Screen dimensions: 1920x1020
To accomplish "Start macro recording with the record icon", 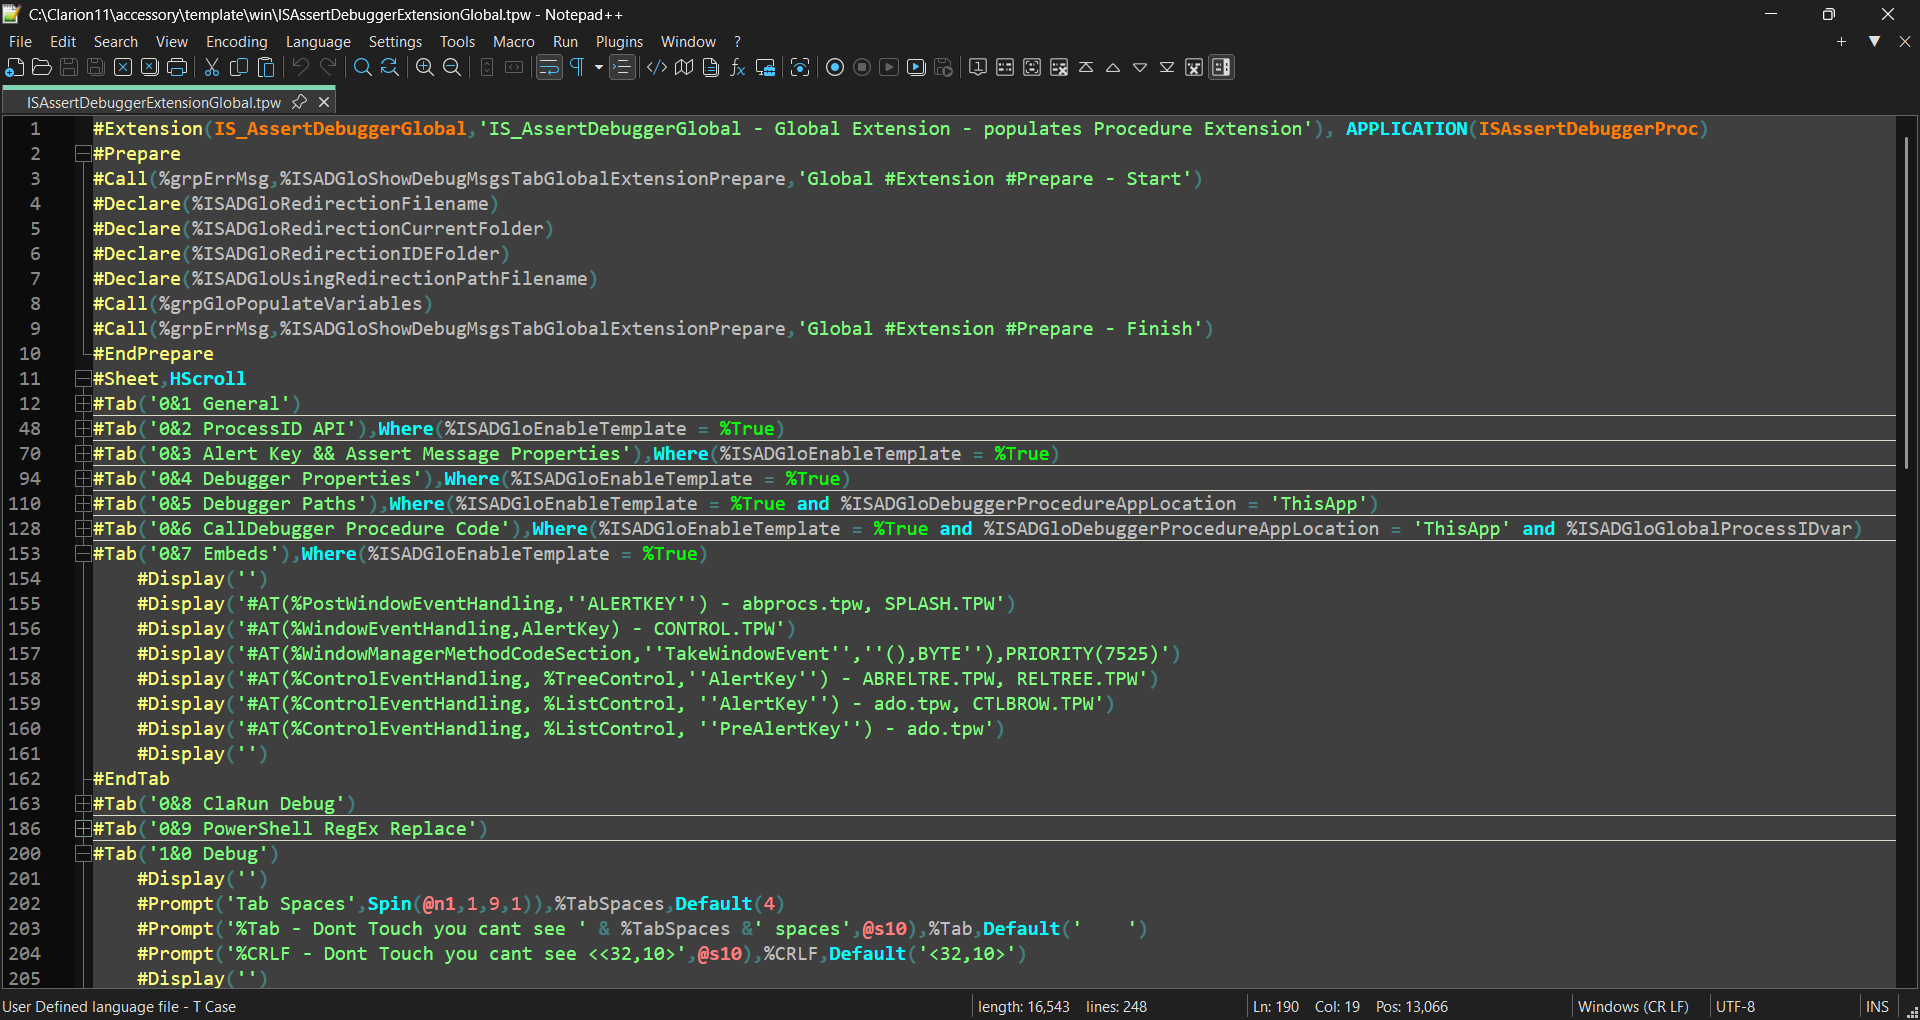I will click(x=835, y=67).
